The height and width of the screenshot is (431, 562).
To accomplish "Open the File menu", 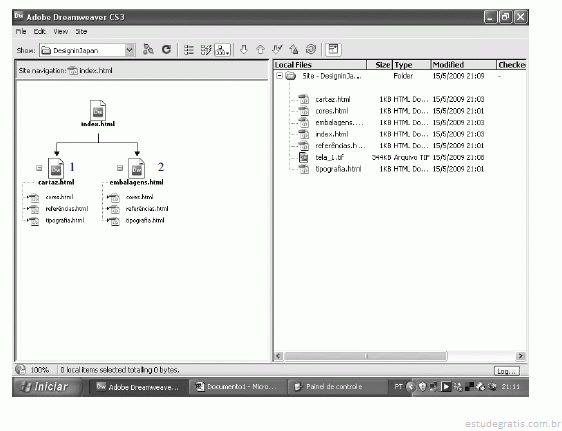I will tap(21, 32).
